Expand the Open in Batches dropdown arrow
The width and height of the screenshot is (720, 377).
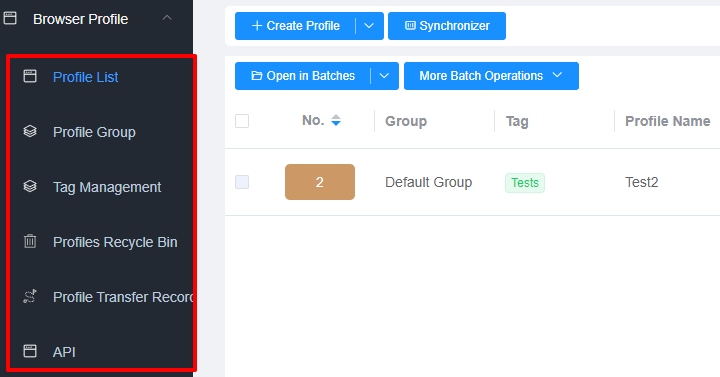(384, 76)
